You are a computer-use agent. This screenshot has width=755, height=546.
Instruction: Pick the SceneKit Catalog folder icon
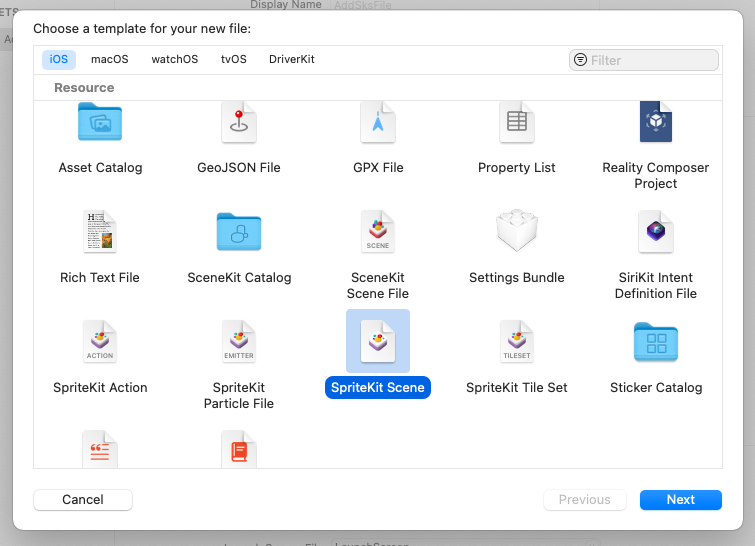click(239, 232)
